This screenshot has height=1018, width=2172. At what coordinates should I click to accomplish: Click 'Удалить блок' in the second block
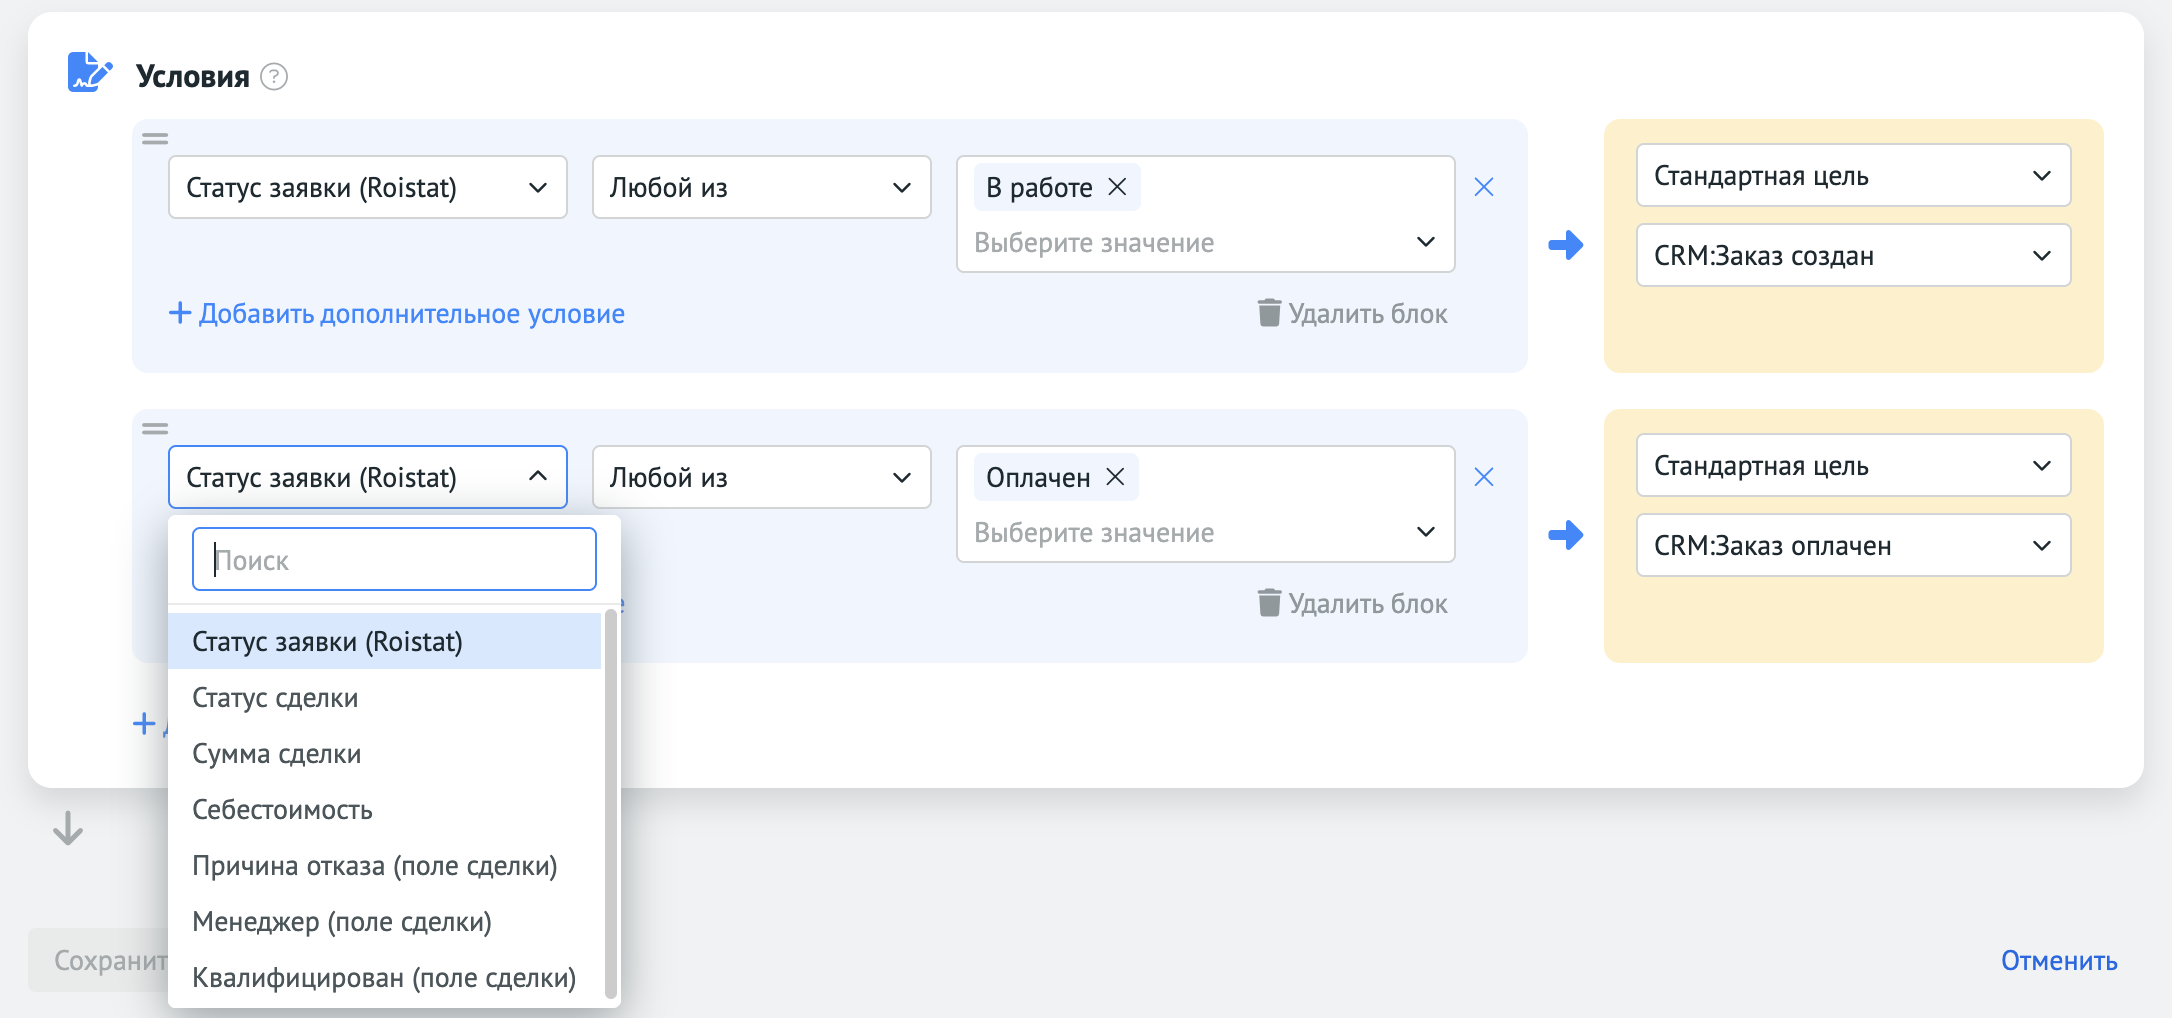coord(1353,603)
